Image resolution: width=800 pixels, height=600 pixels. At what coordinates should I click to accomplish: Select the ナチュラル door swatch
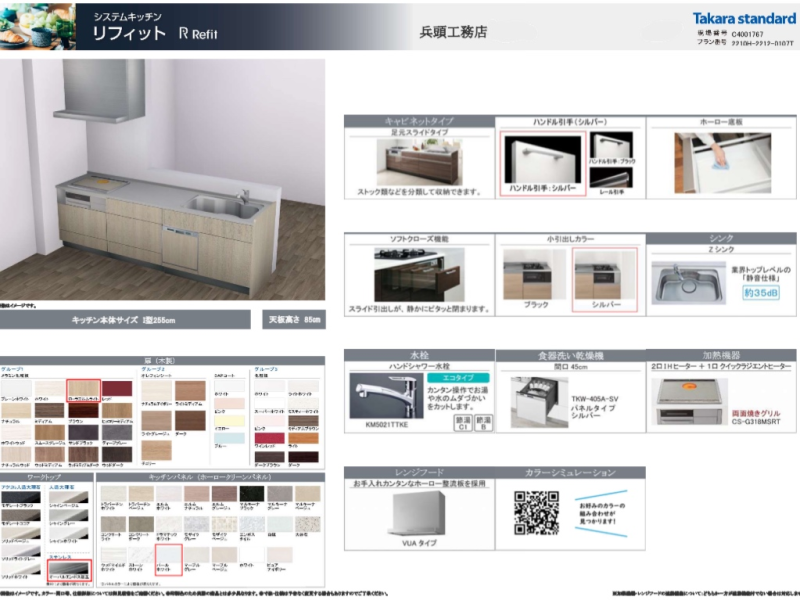(16, 412)
